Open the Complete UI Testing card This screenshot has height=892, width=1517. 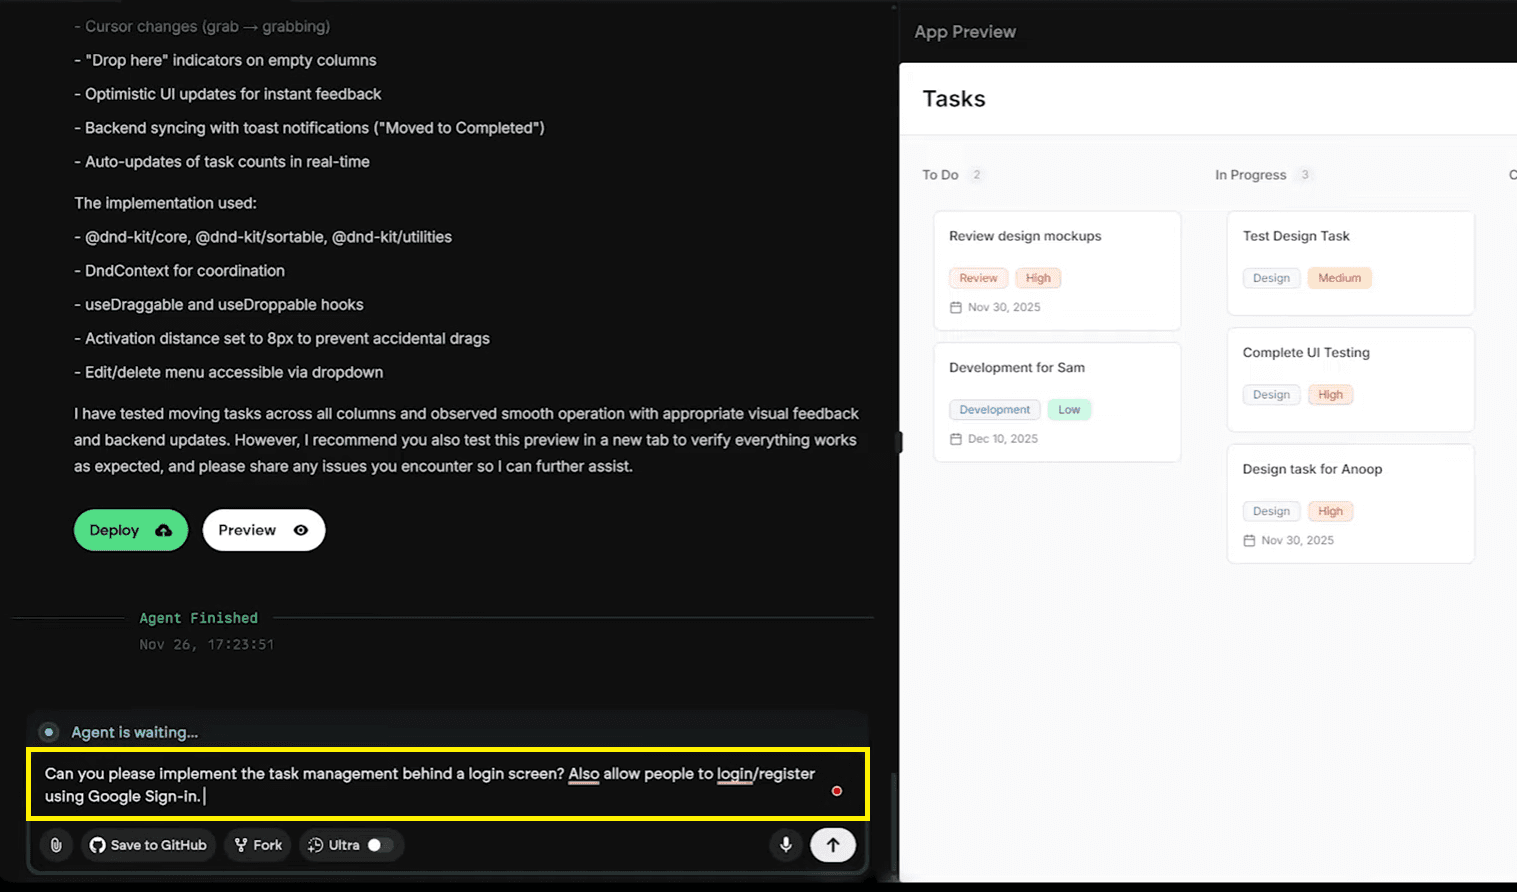[1350, 380]
